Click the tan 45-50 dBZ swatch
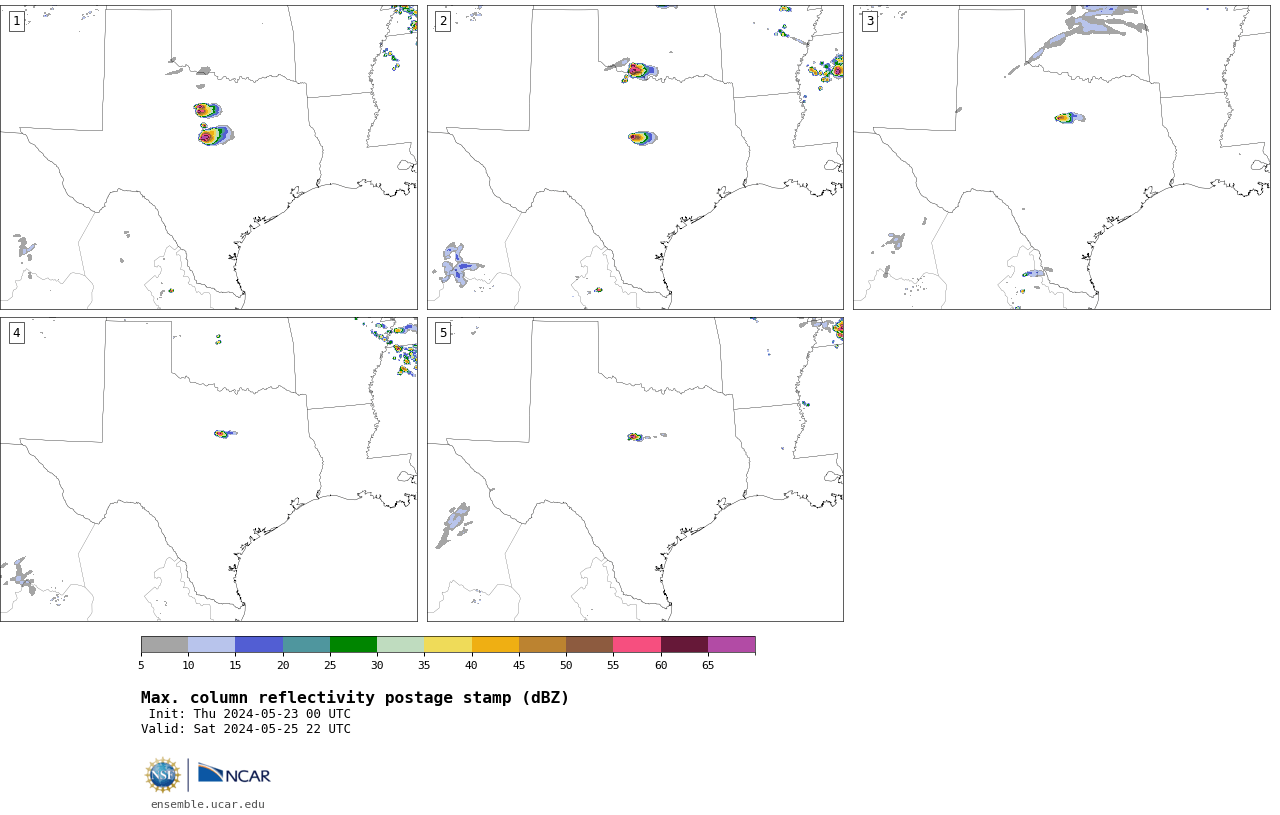The width and height of the screenshot is (1280, 815). tap(542, 644)
